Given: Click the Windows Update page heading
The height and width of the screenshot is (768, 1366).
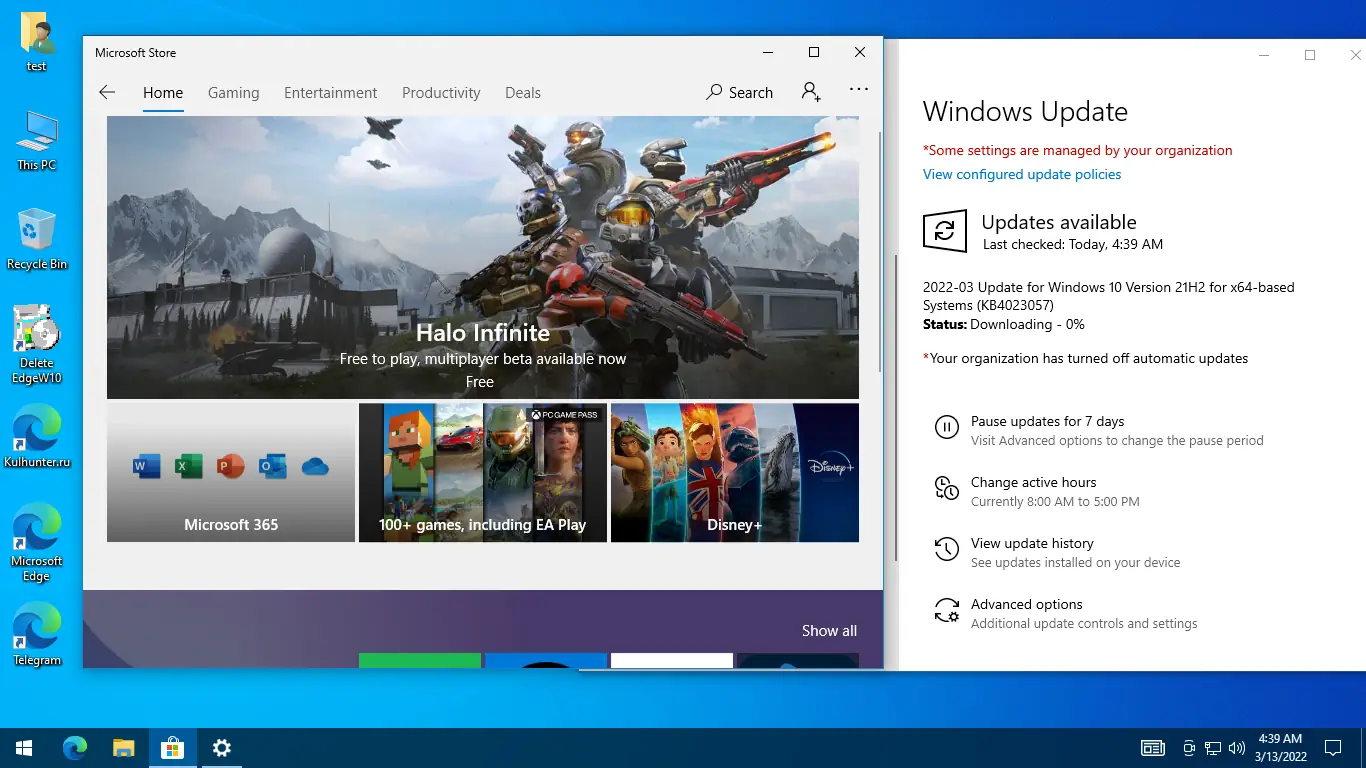Looking at the screenshot, I should (x=1025, y=112).
